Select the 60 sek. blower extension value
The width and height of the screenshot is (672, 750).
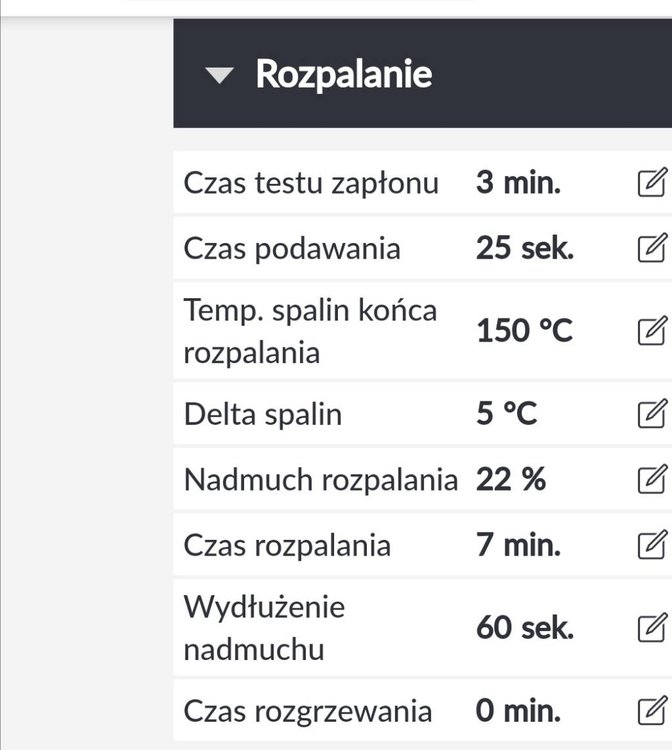524,628
